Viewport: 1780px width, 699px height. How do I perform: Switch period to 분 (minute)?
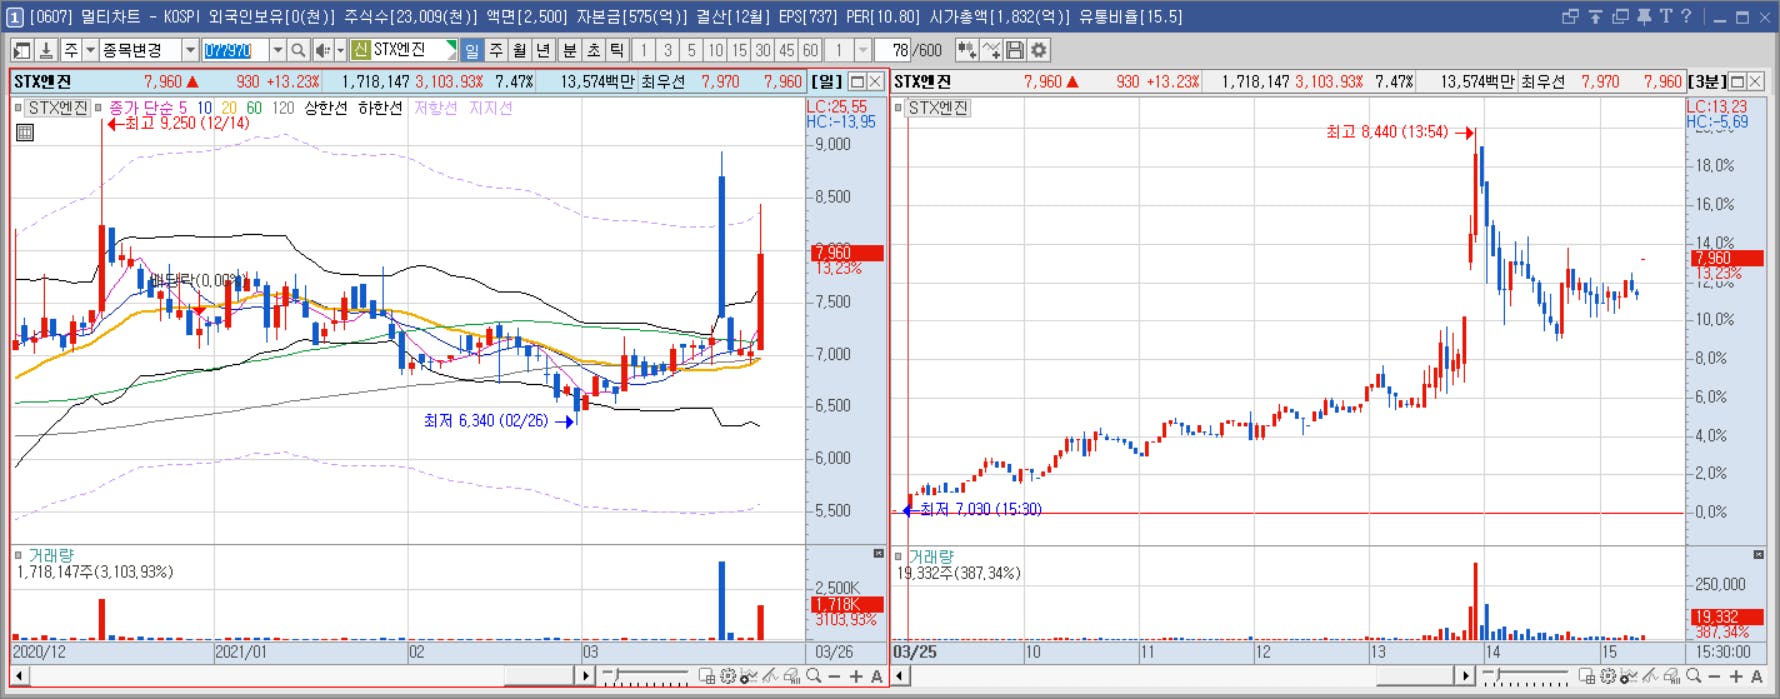[569, 50]
